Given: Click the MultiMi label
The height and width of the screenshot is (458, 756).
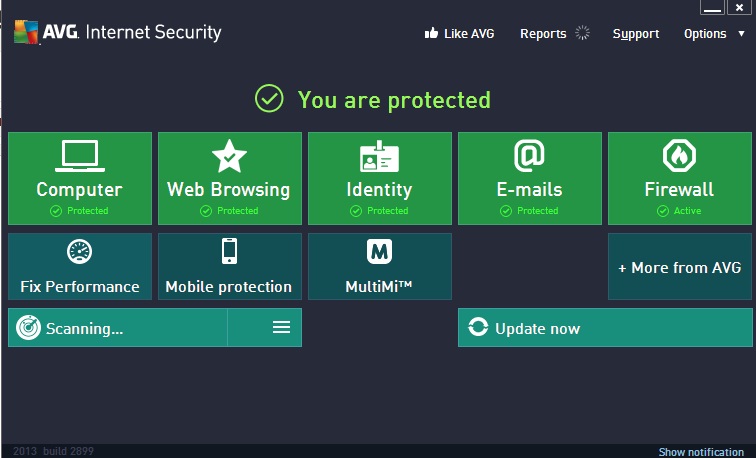Looking at the screenshot, I should tap(379, 286).
